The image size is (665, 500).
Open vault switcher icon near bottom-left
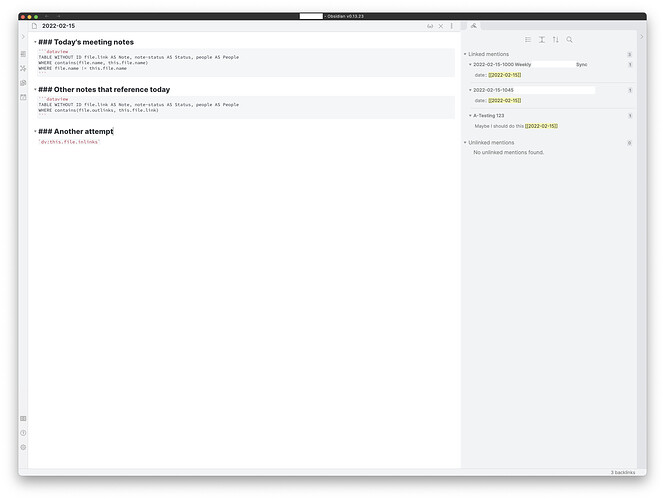[x=23, y=419]
